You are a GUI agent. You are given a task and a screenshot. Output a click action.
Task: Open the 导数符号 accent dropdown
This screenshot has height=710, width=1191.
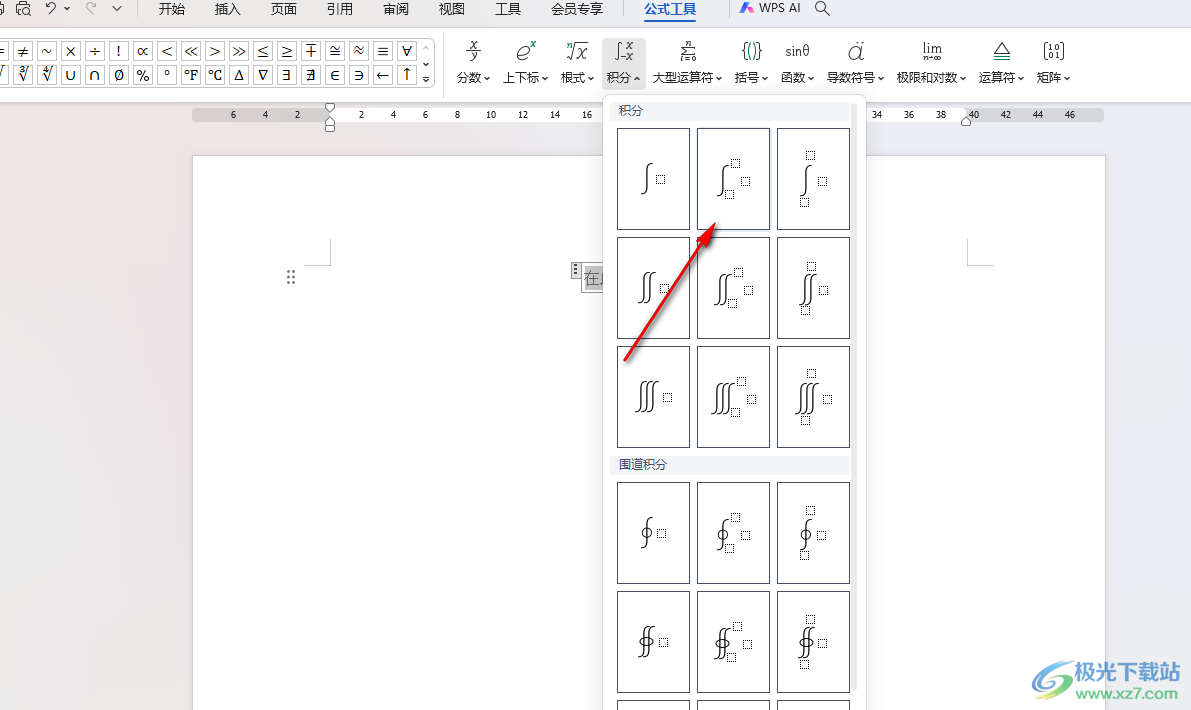point(855,62)
